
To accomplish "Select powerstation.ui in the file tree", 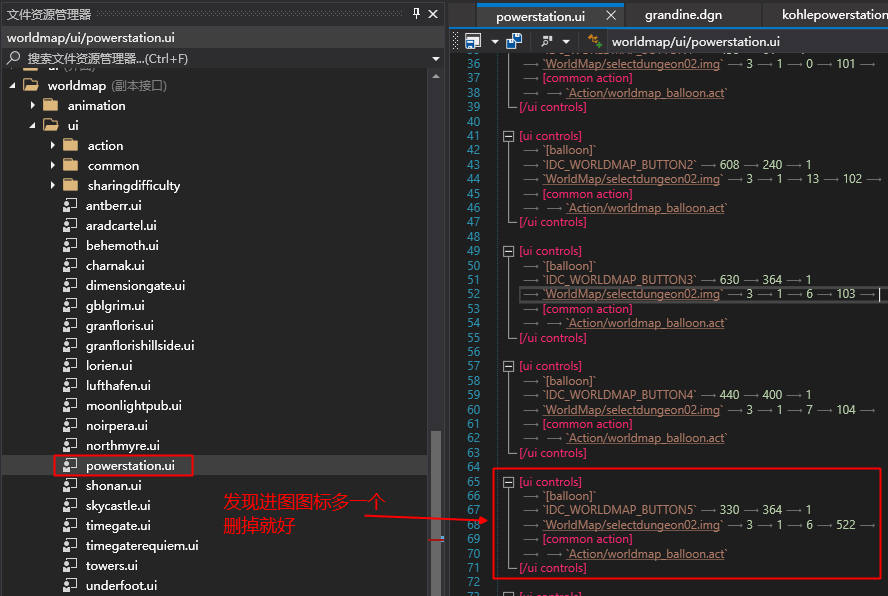I will 130,466.
